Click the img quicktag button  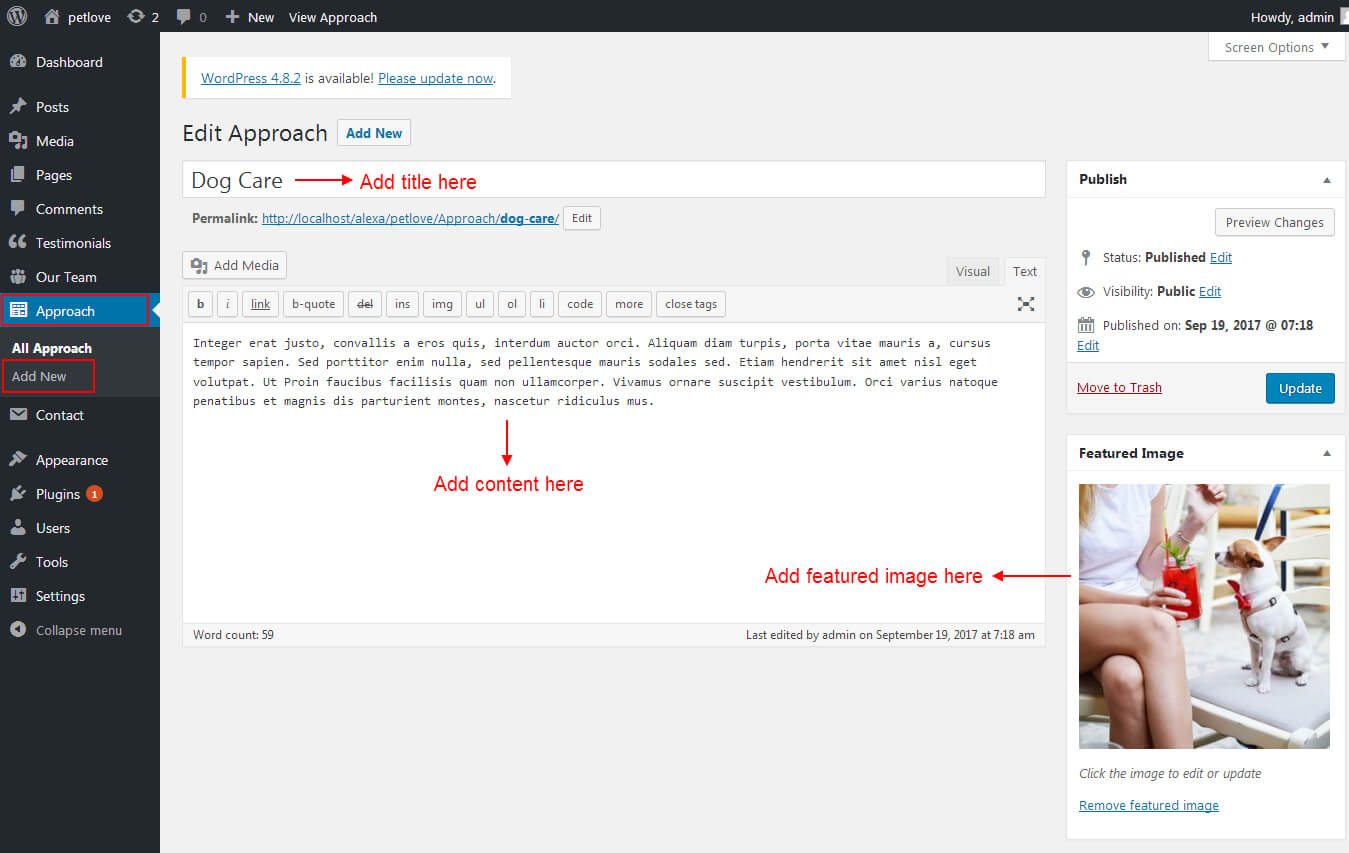[442, 304]
